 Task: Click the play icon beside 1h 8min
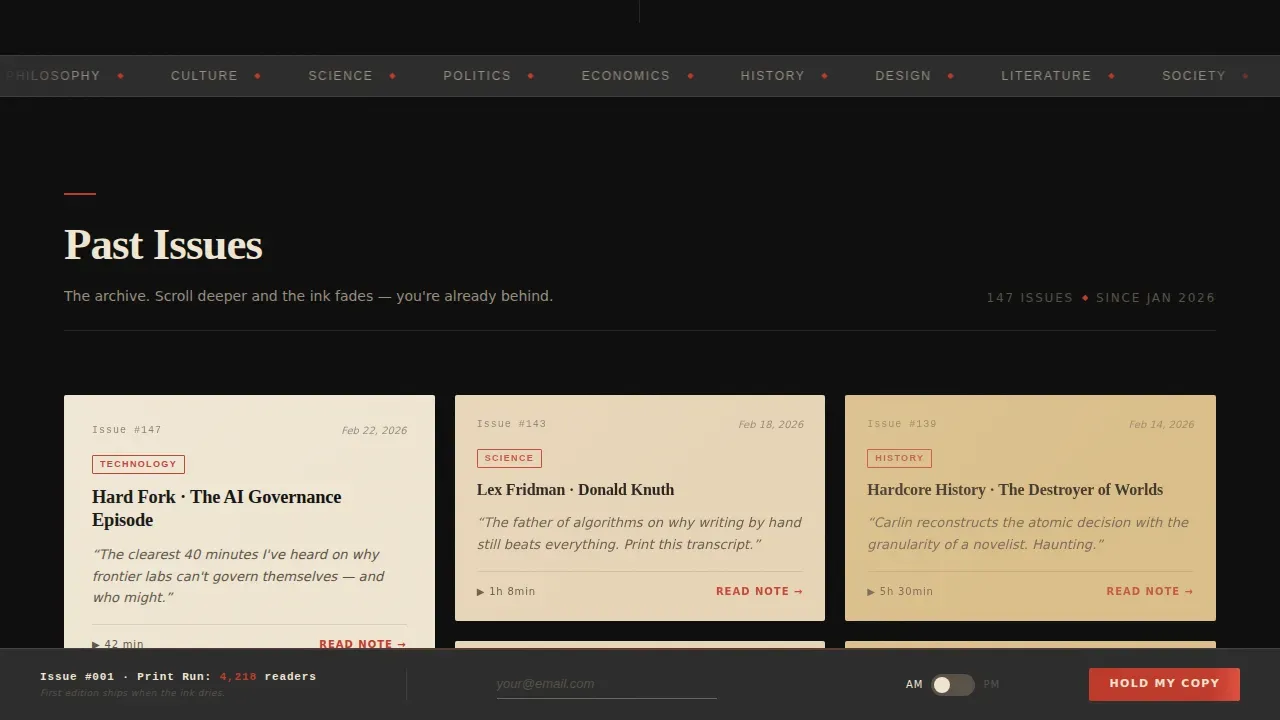coord(481,592)
